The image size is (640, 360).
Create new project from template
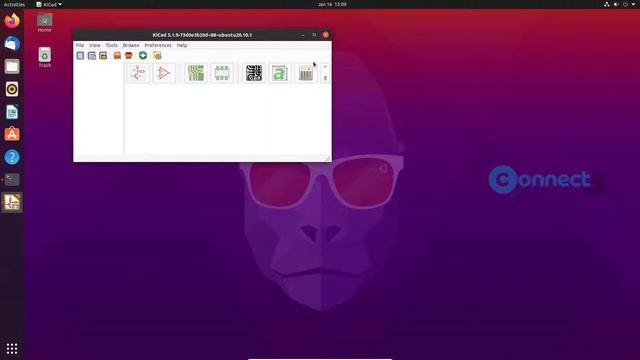click(x=92, y=56)
